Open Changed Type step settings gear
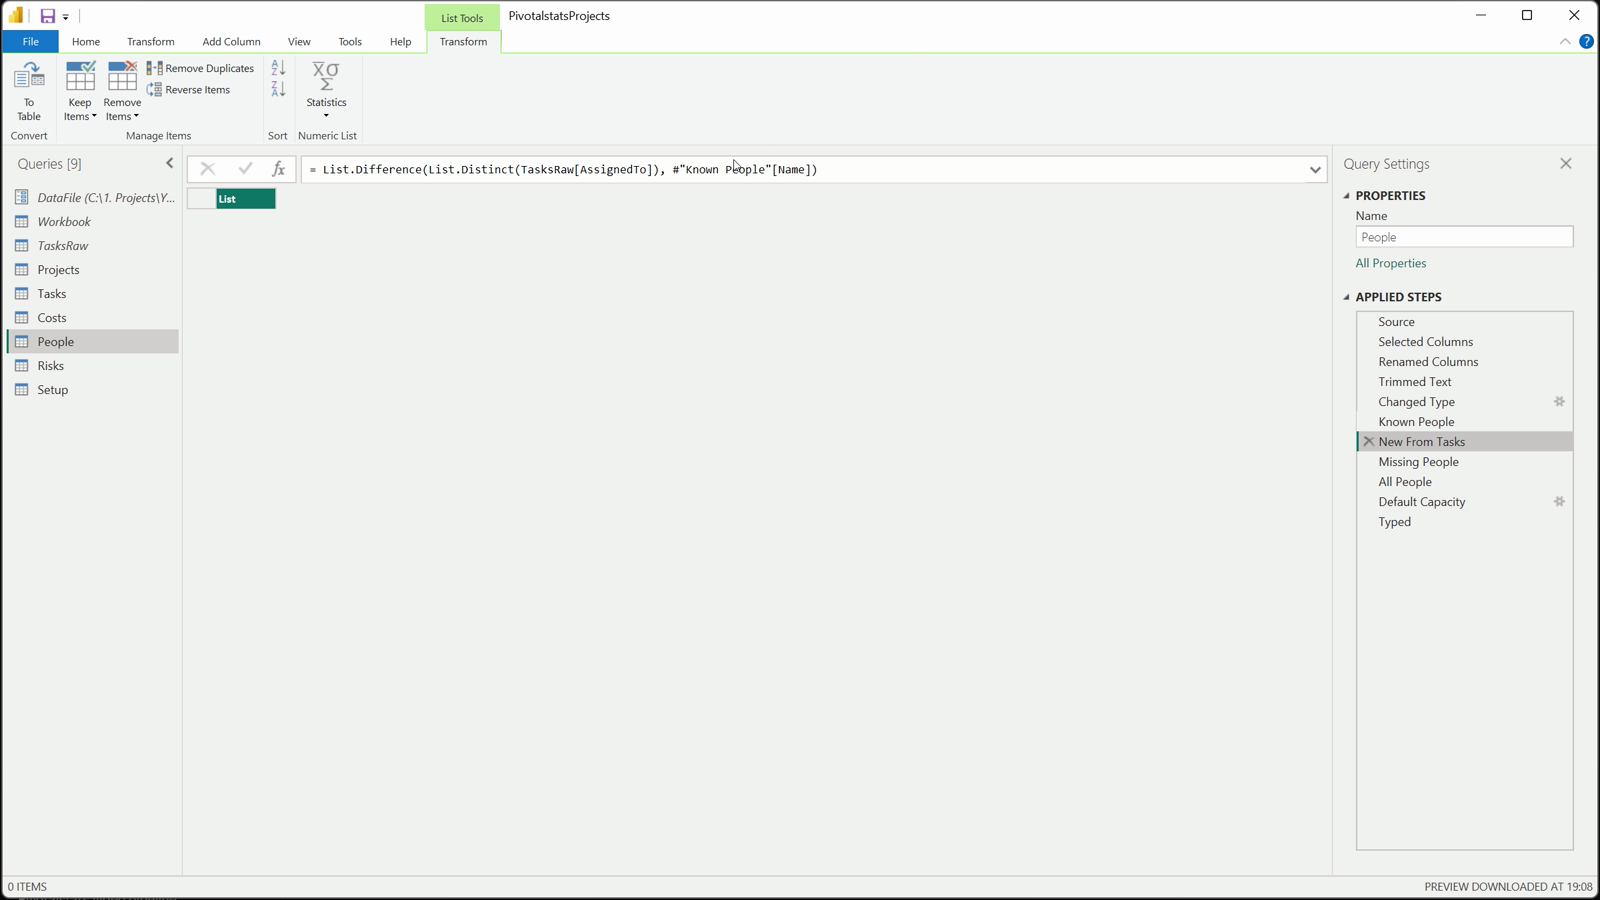Viewport: 1600px width, 900px height. click(x=1559, y=401)
